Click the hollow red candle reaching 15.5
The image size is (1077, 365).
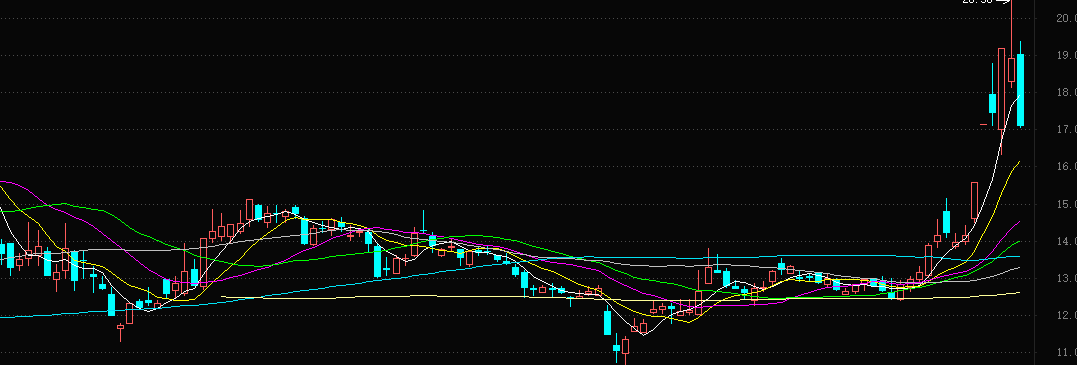(974, 201)
